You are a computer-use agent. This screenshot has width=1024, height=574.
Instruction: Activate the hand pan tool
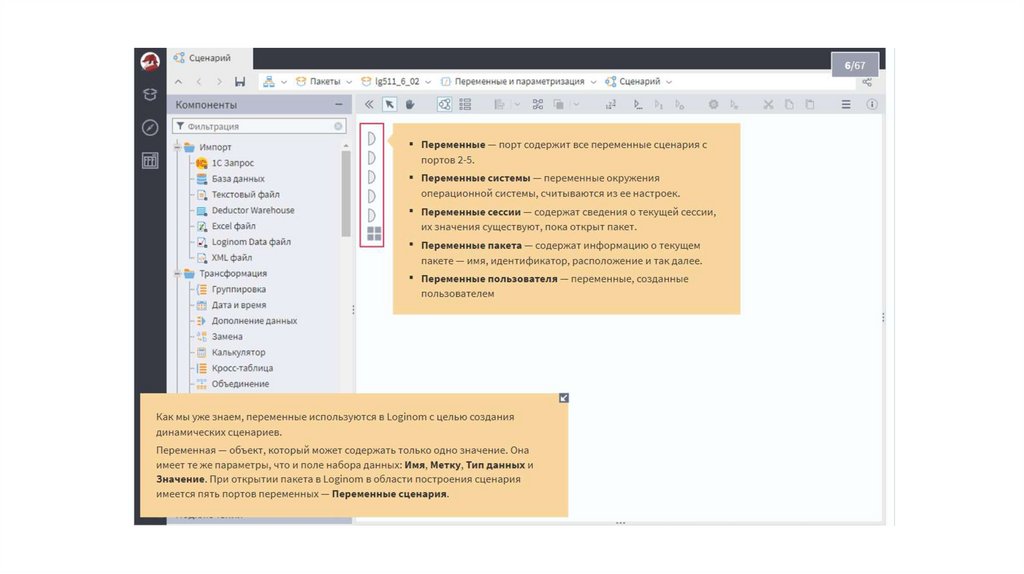[410, 104]
